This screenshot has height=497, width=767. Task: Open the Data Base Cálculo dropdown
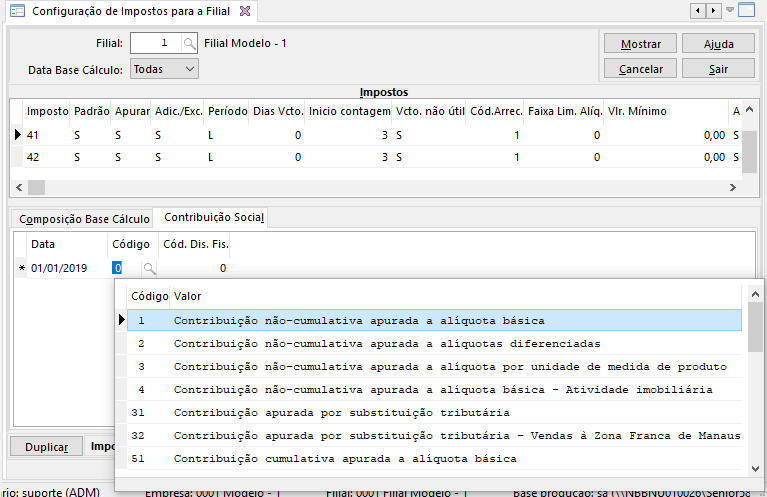(x=164, y=69)
